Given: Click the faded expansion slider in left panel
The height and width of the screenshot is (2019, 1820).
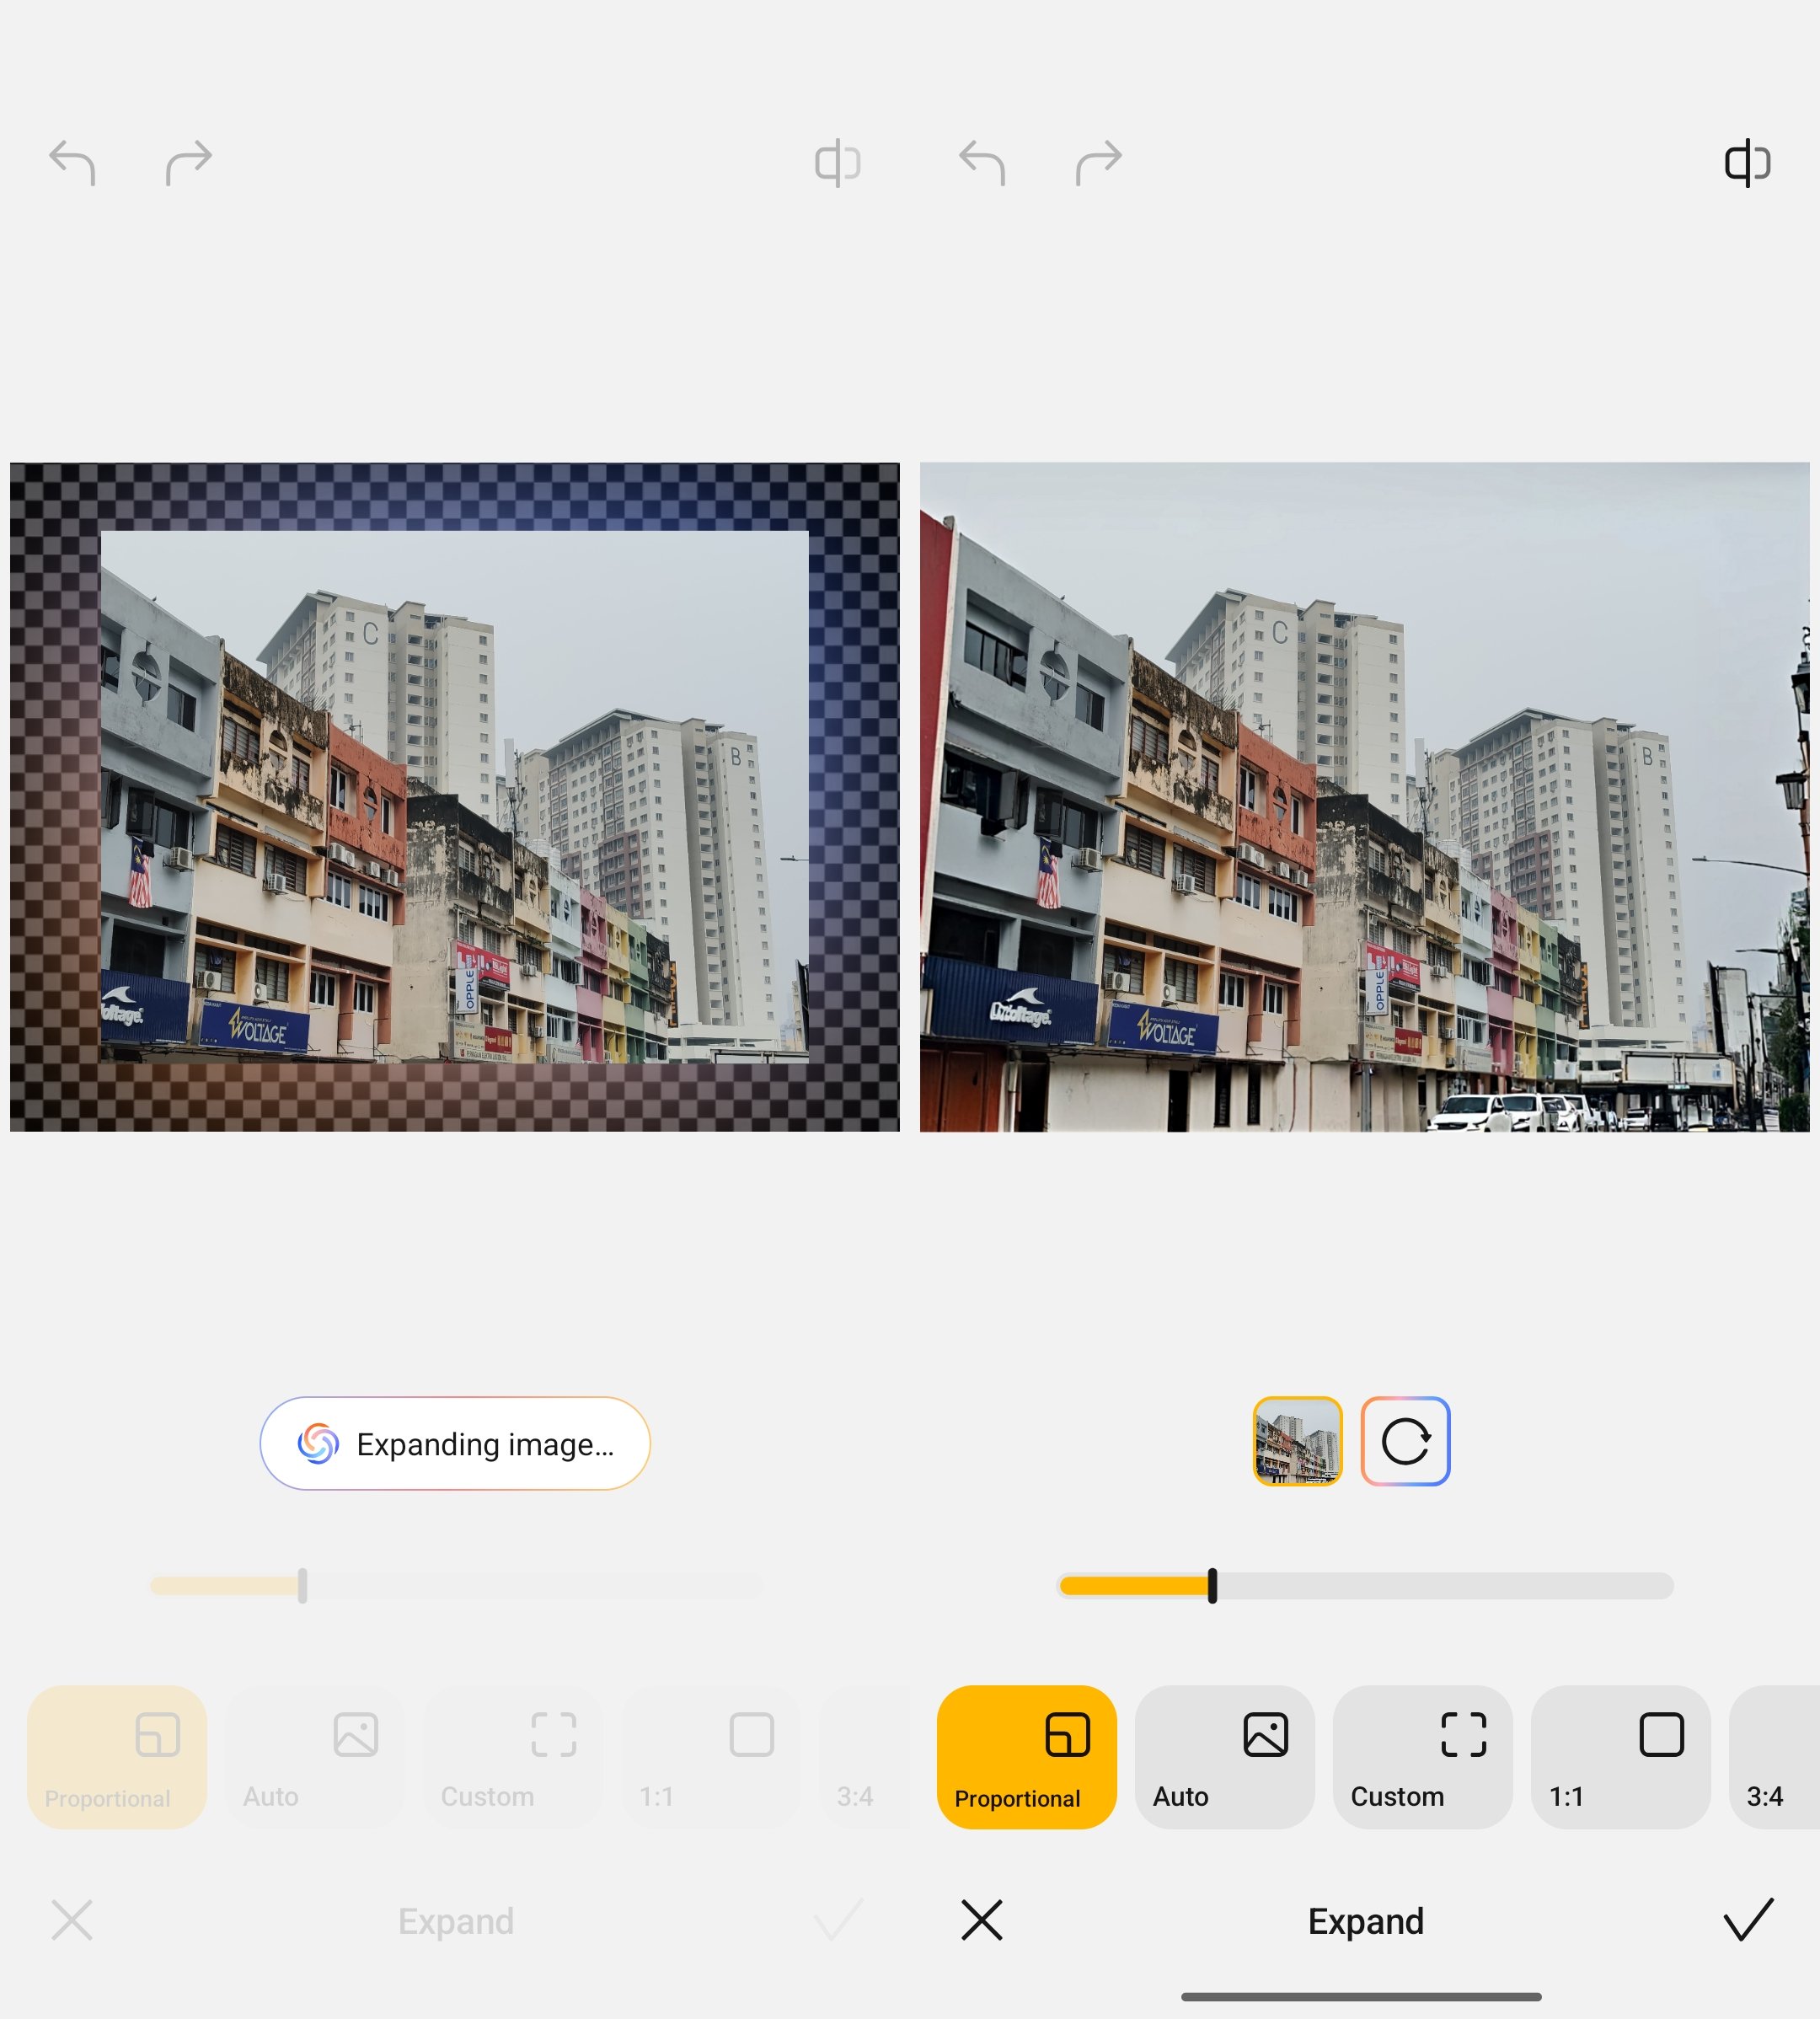Looking at the screenshot, I should (x=456, y=1585).
